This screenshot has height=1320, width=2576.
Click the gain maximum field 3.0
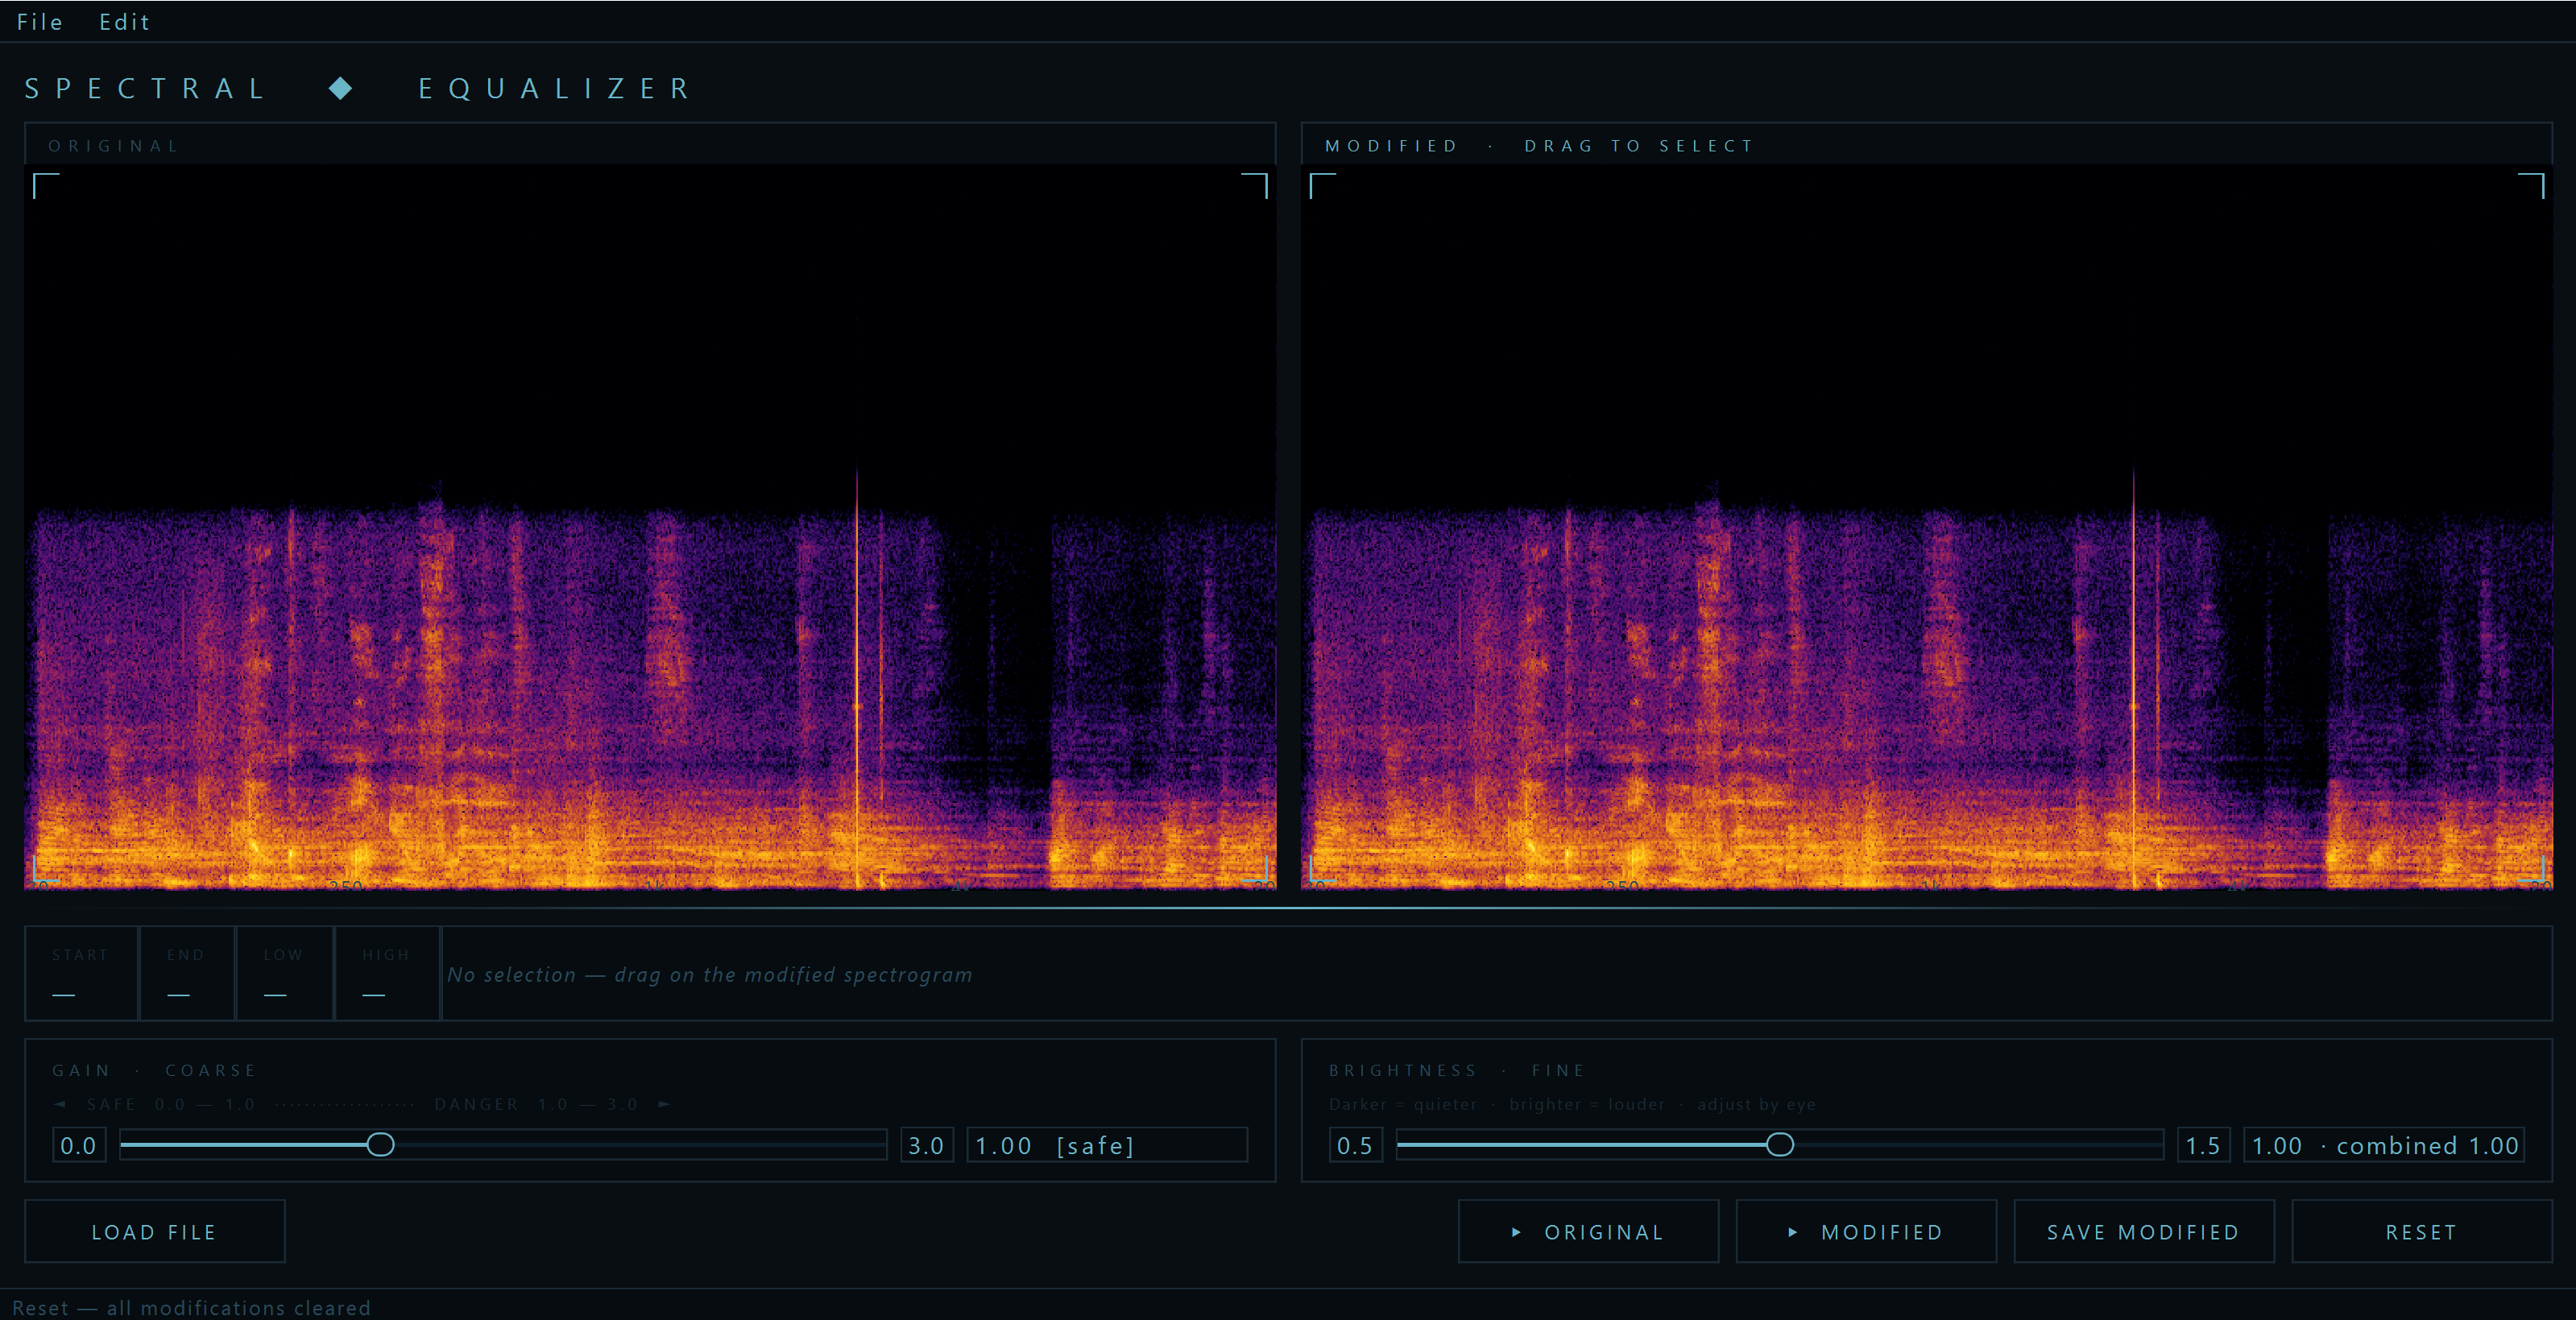[x=927, y=1146]
